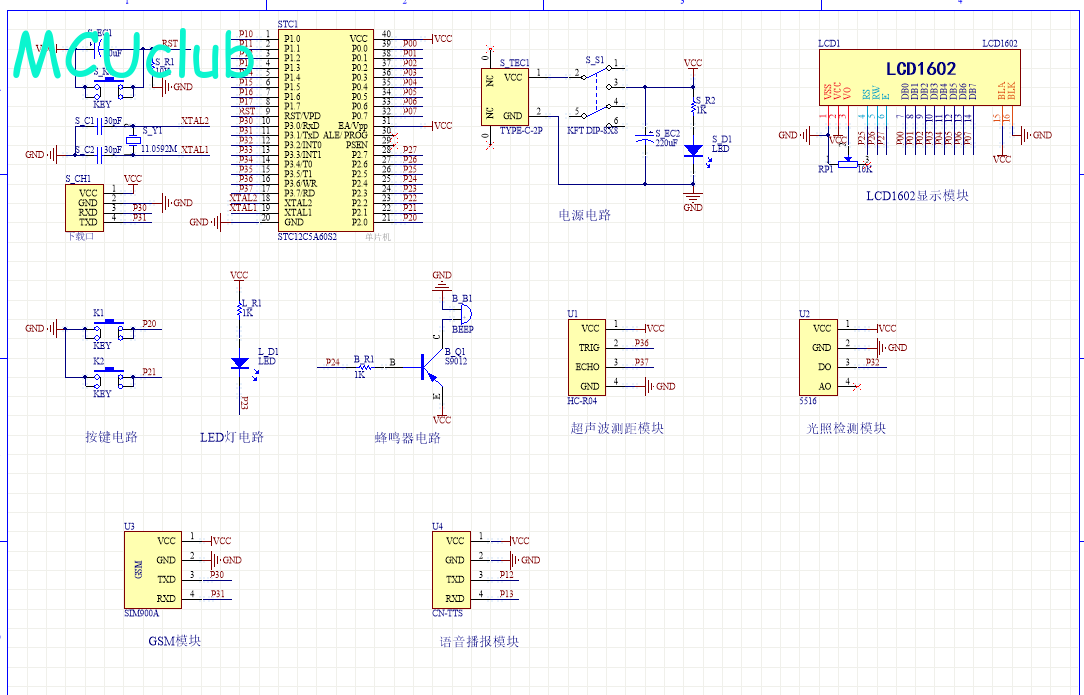Select the K2 key push button
The width and height of the screenshot is (1084, 695).
pyautogui.click(x=107, y=376)
